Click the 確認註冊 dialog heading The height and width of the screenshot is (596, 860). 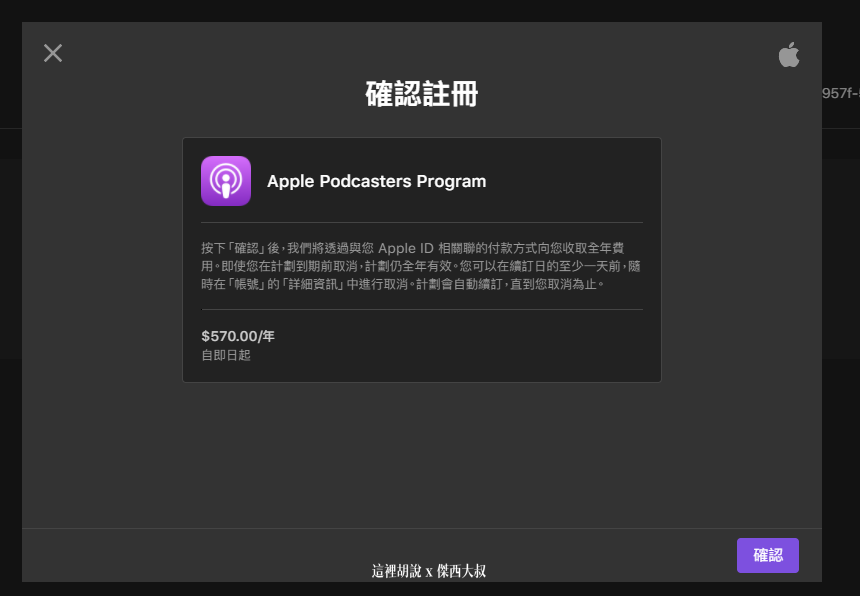(422, 94)
